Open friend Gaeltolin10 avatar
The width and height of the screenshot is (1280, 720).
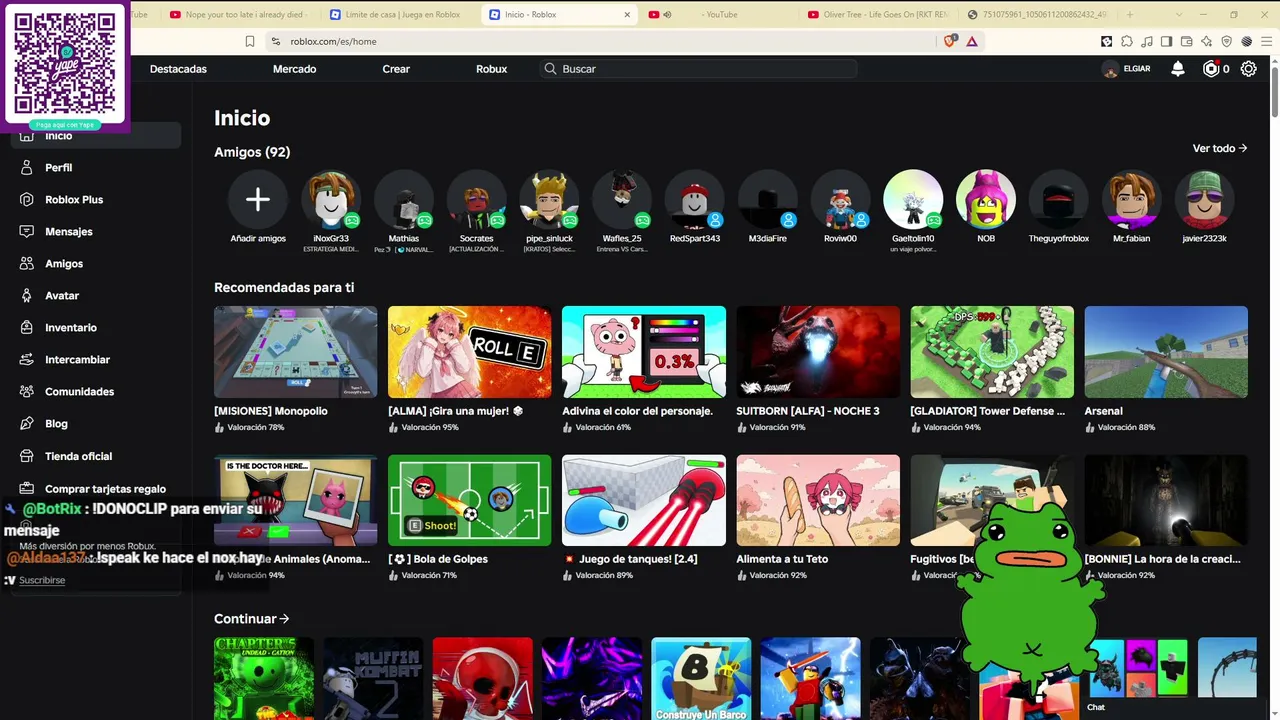[913, 200]
